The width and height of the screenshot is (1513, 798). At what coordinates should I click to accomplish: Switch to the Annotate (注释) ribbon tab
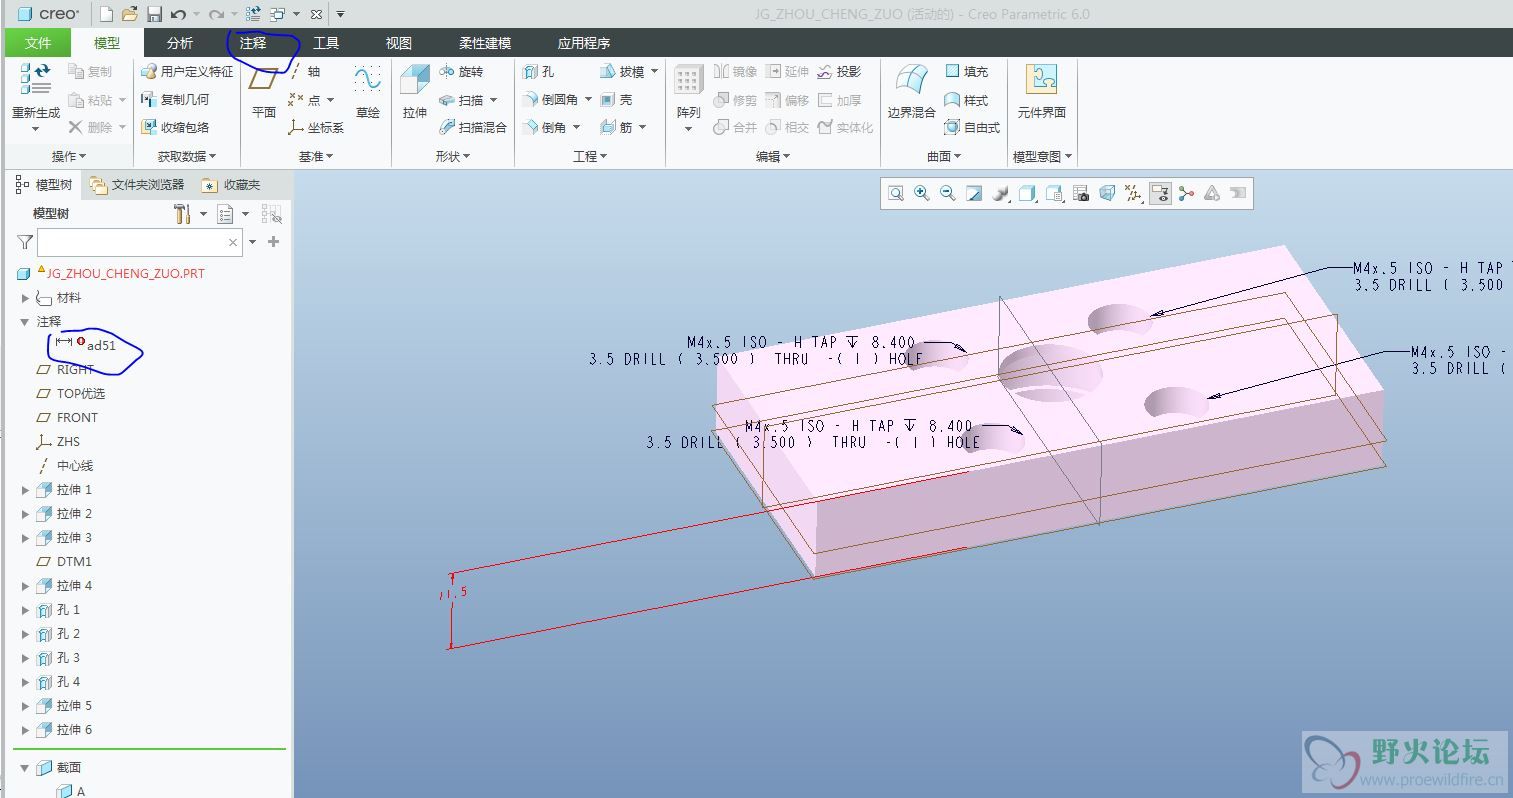pyautogui.click(x=253, y=43)
